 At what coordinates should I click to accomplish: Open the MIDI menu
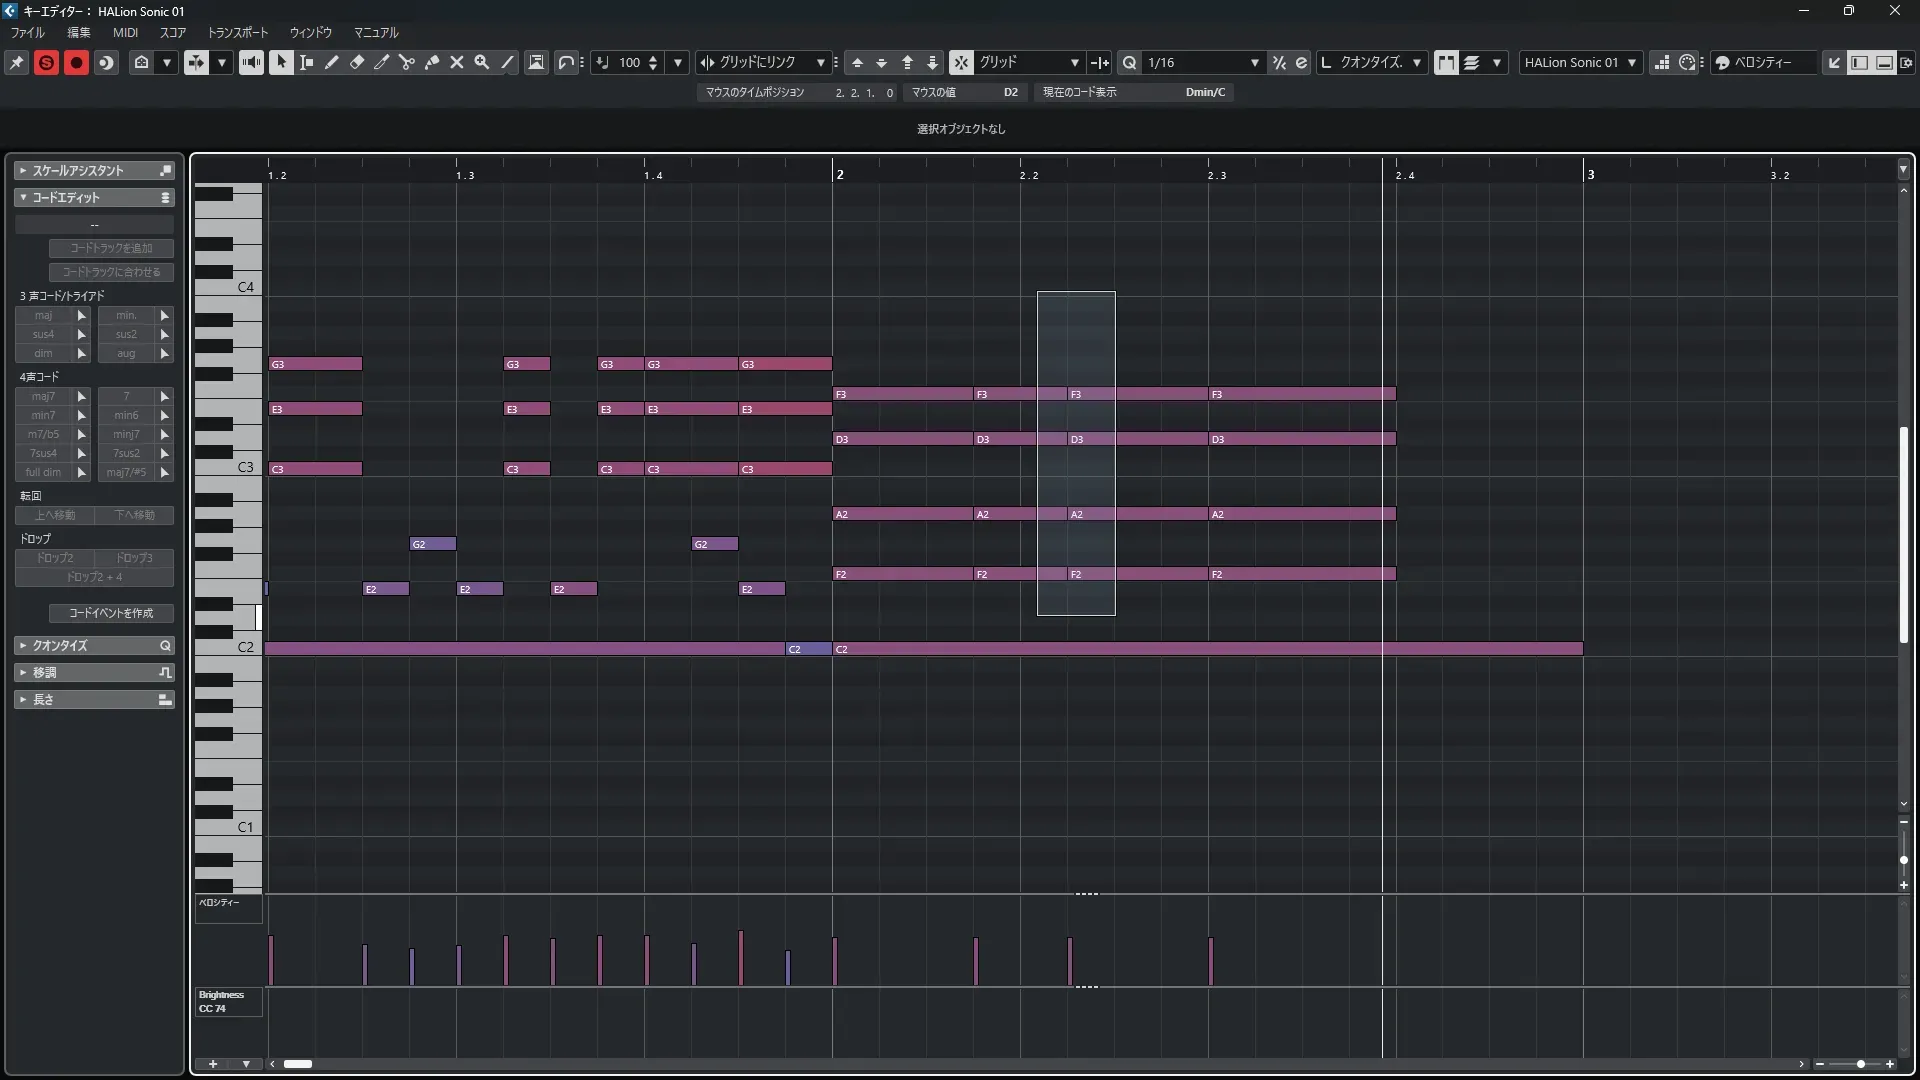click(125, 32)
